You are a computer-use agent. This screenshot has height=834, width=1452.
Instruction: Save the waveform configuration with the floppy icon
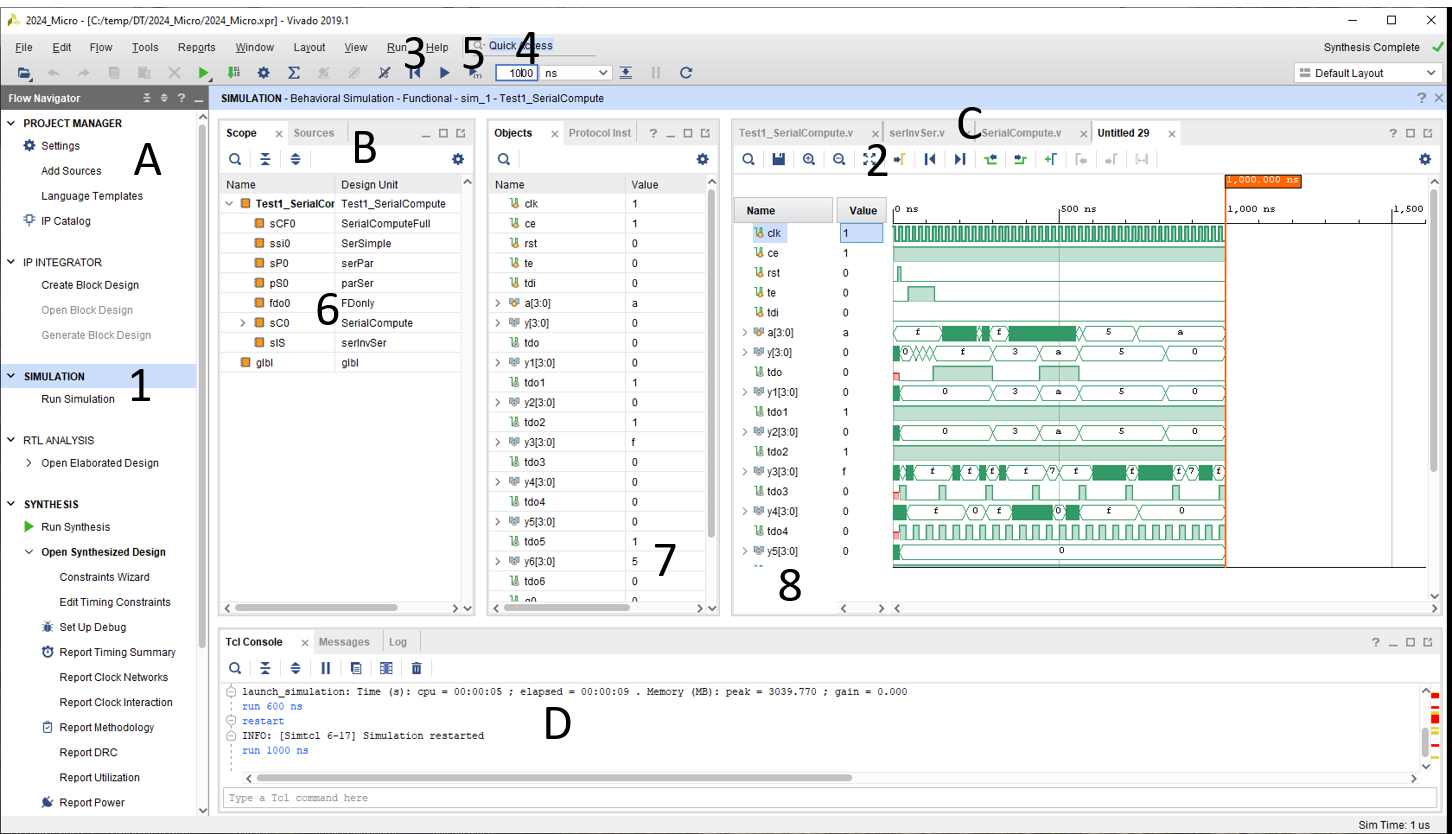tap(778, 159)
